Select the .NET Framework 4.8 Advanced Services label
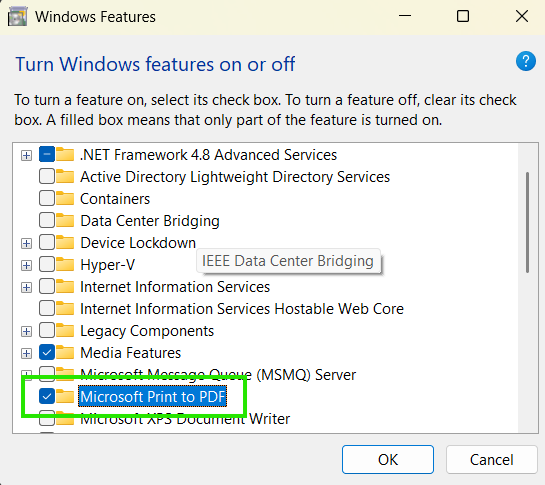Screen dimensions: 545x485 209,154
